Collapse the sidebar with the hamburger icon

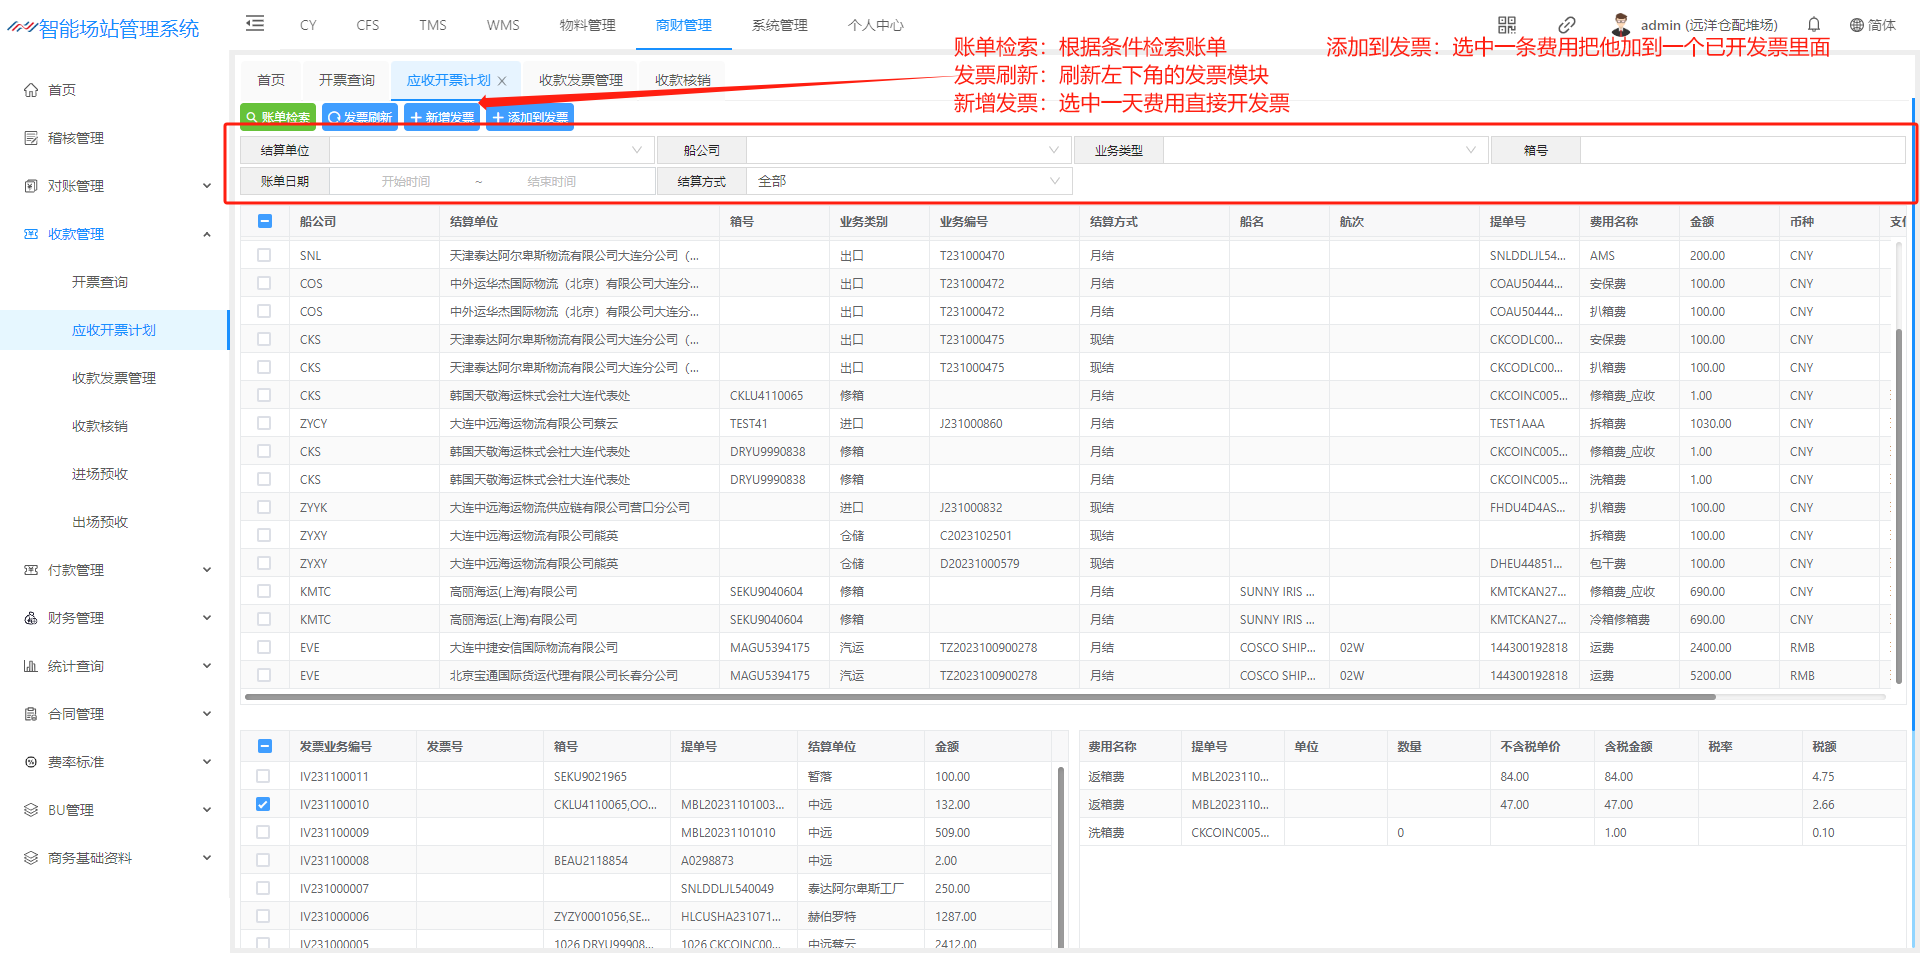coord(255,24)
